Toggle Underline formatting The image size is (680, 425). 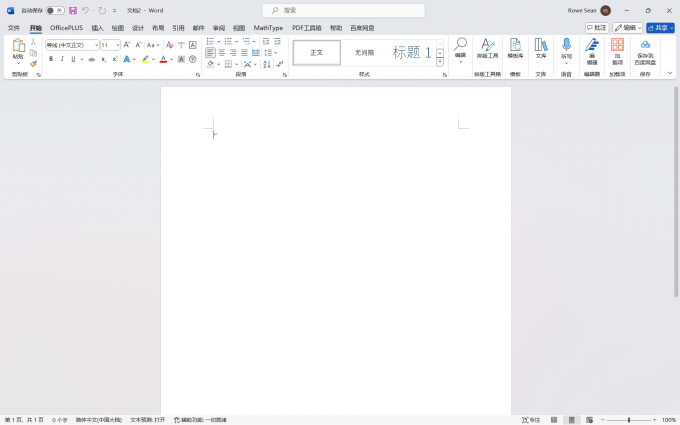click(73, 59)
